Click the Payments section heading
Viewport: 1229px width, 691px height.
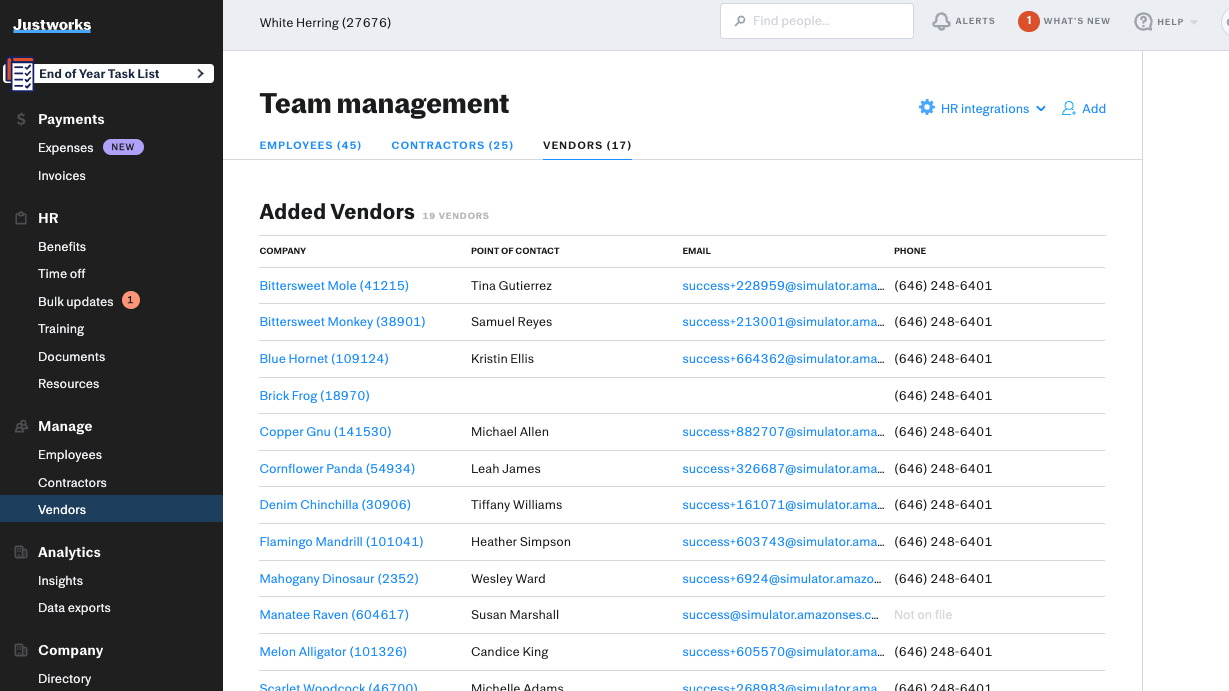pyautogui.click(x=71, y=119)
